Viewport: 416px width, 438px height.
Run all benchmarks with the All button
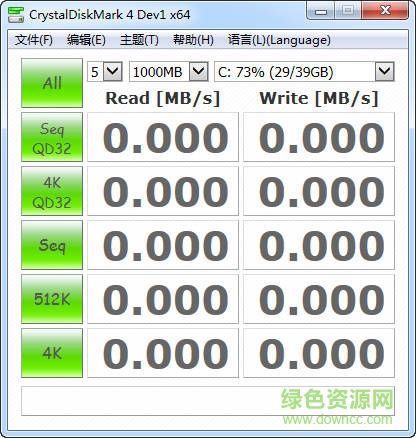[52, 83]
